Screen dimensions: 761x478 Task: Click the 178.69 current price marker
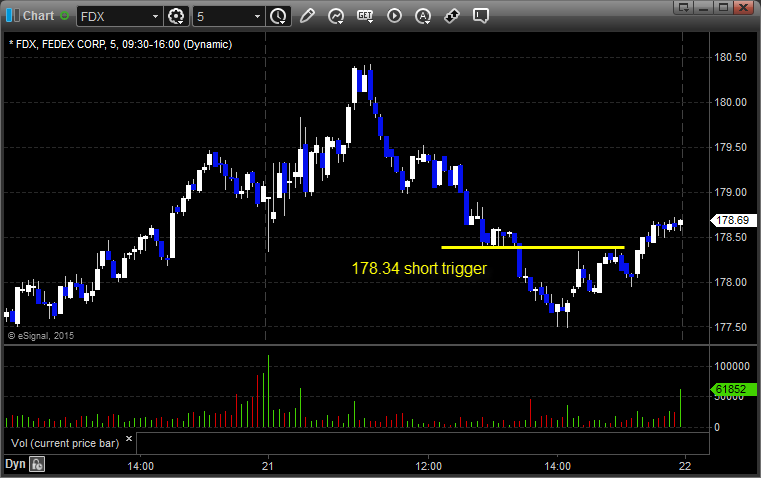tap(732, 220)
